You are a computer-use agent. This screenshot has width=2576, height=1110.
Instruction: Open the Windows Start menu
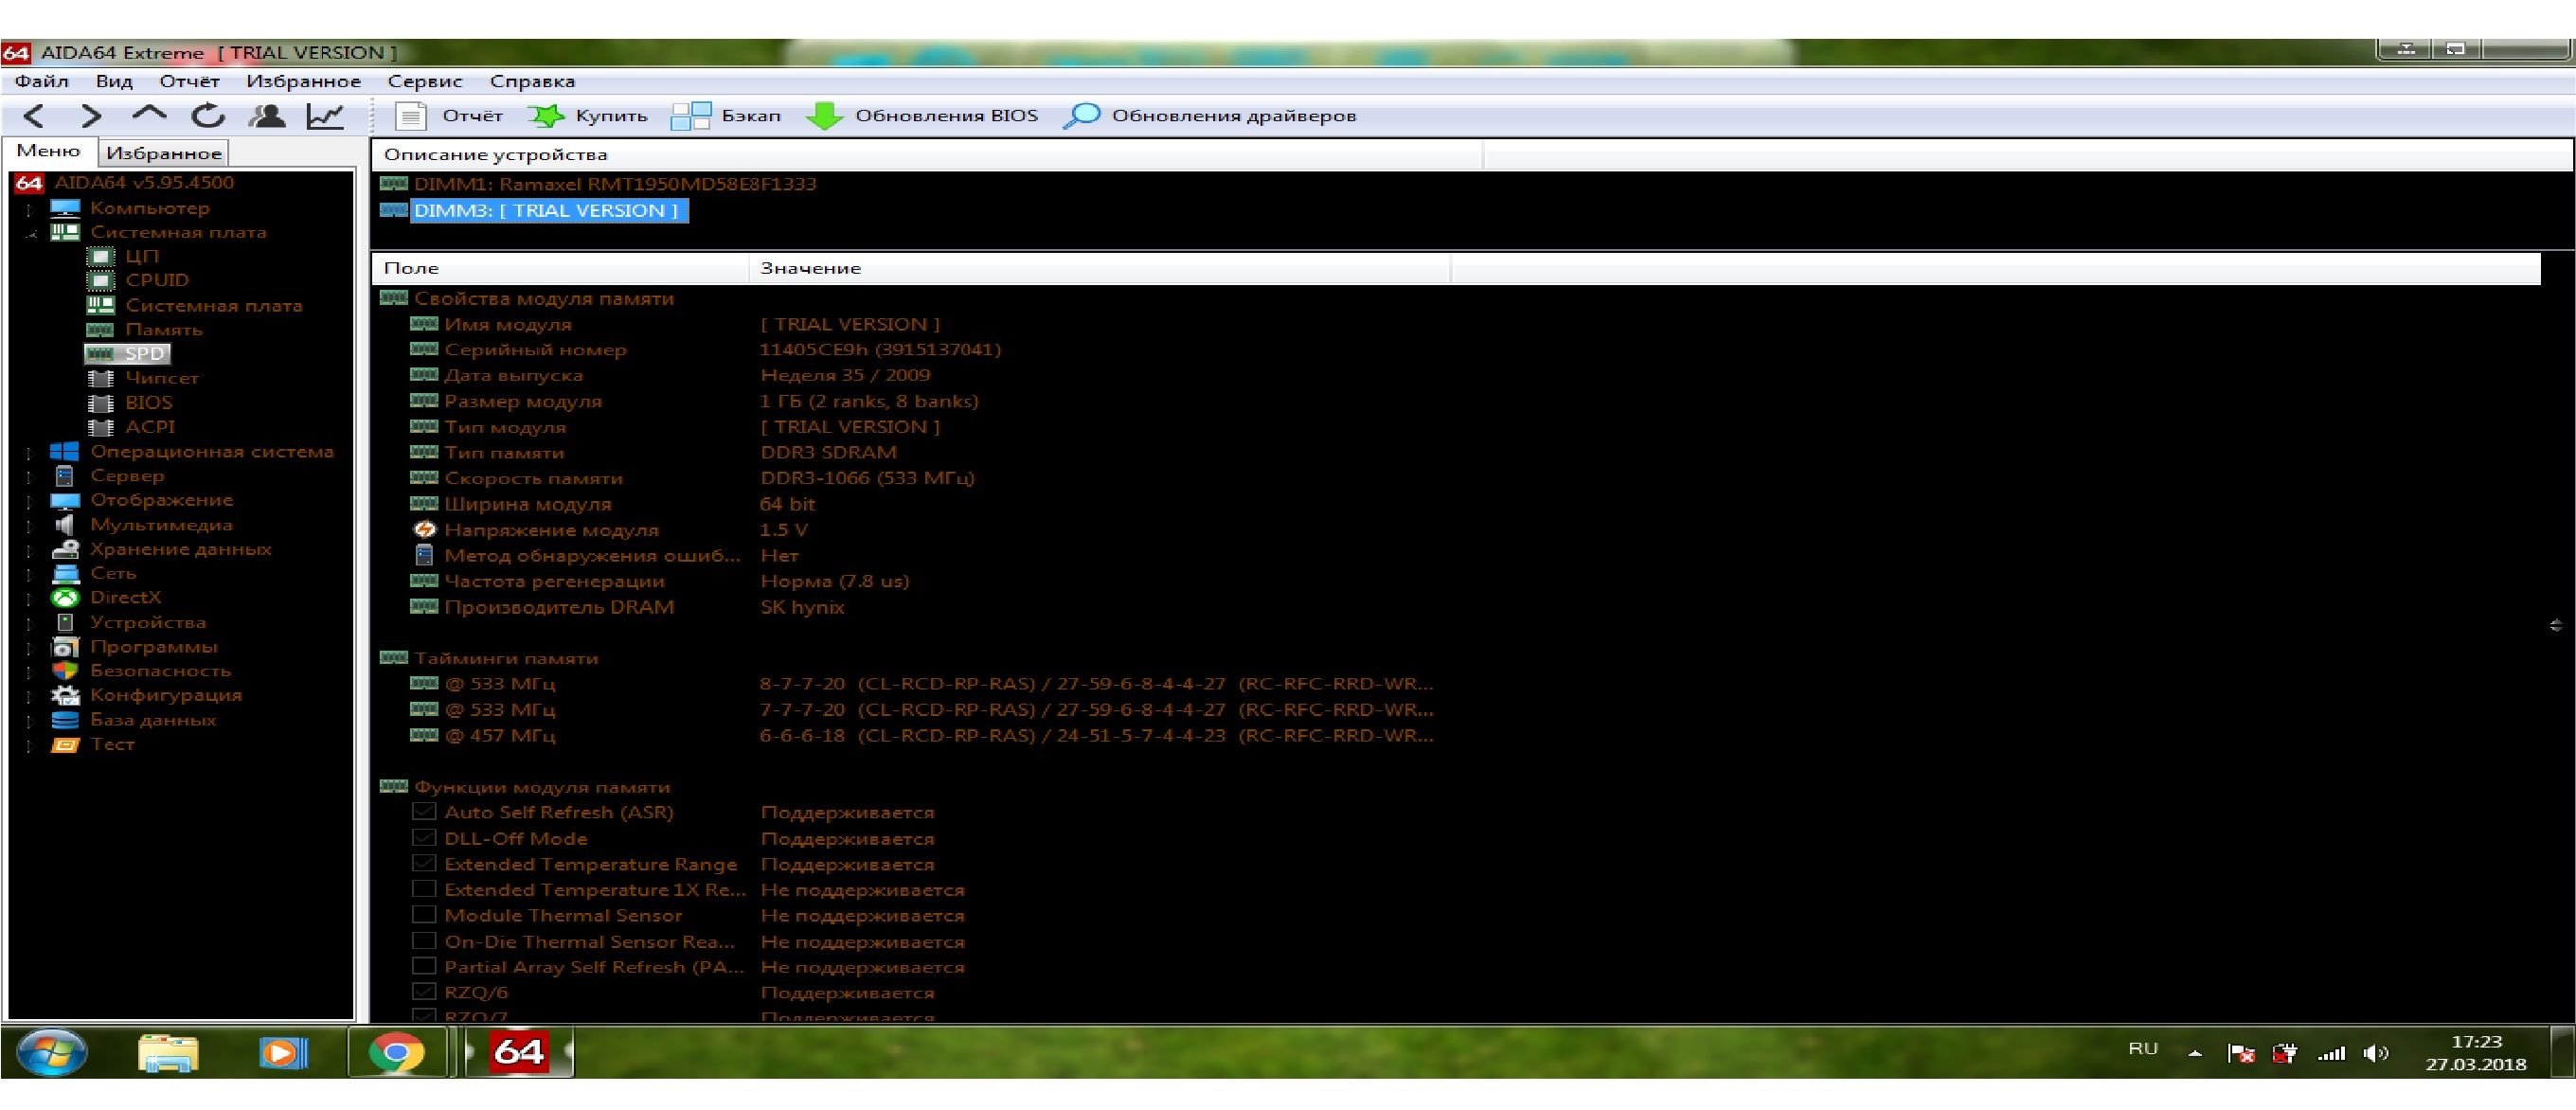[x=51, y=1052]
